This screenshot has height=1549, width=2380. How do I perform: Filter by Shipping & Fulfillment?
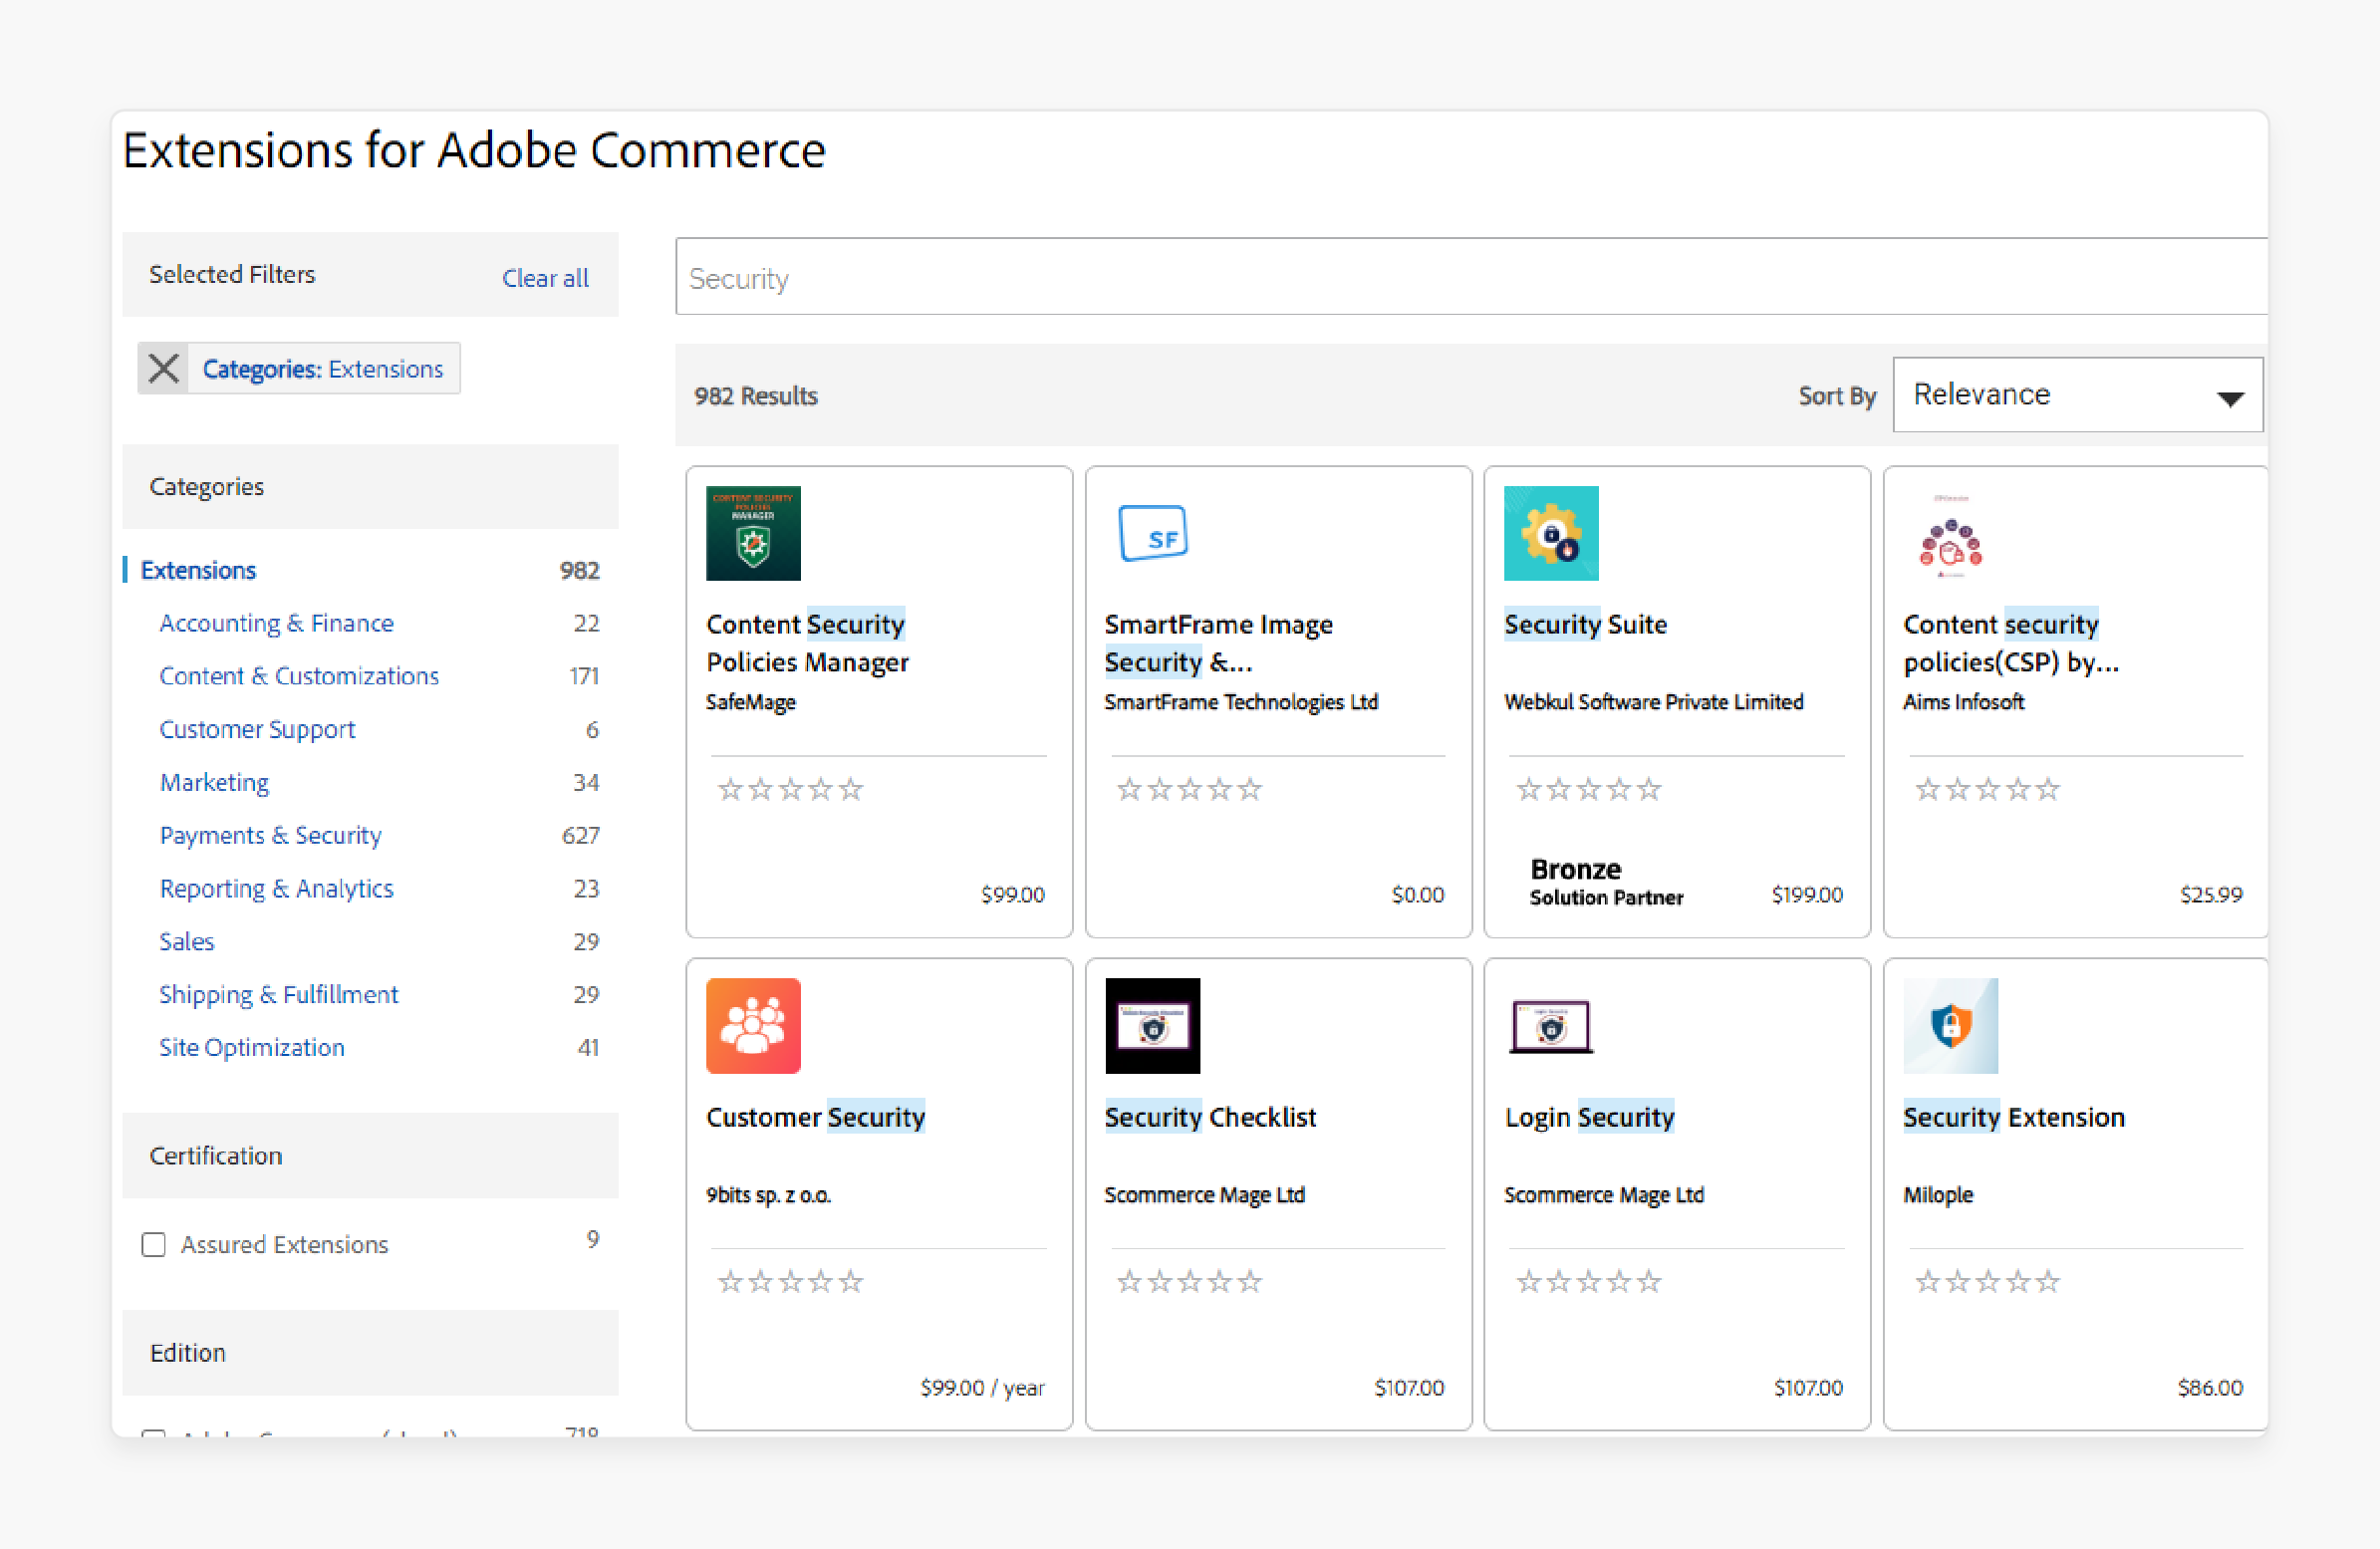tap(278, 994)
